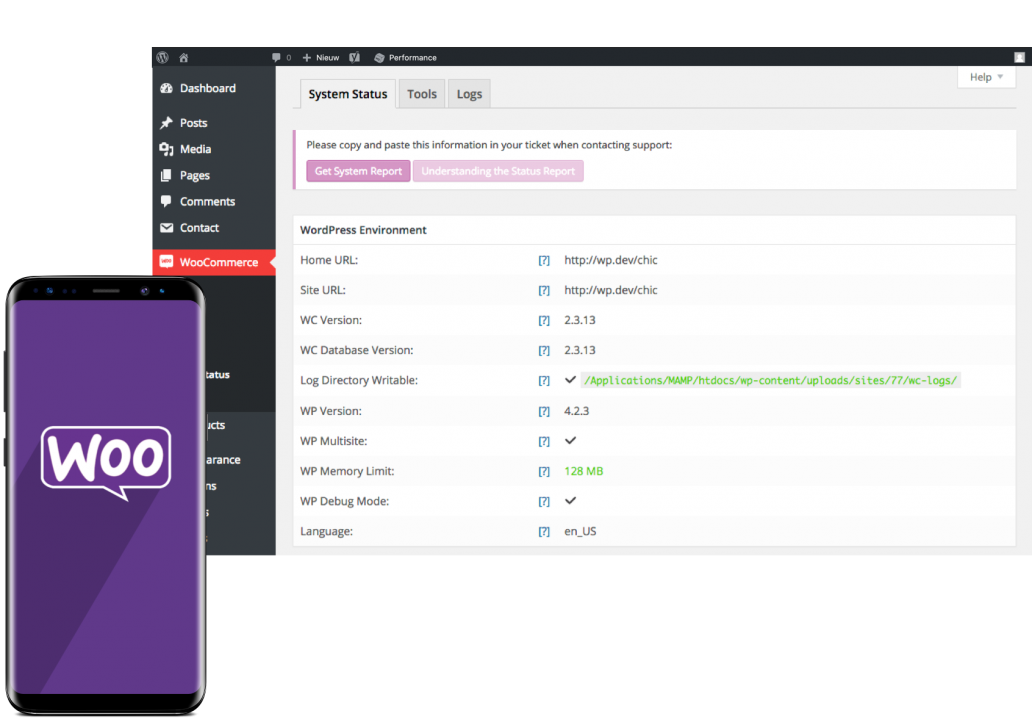Viewport: 1032px width, 722px height.
Task: Open the Performance menu in the admin bar
Action: [x=406, y=57]
